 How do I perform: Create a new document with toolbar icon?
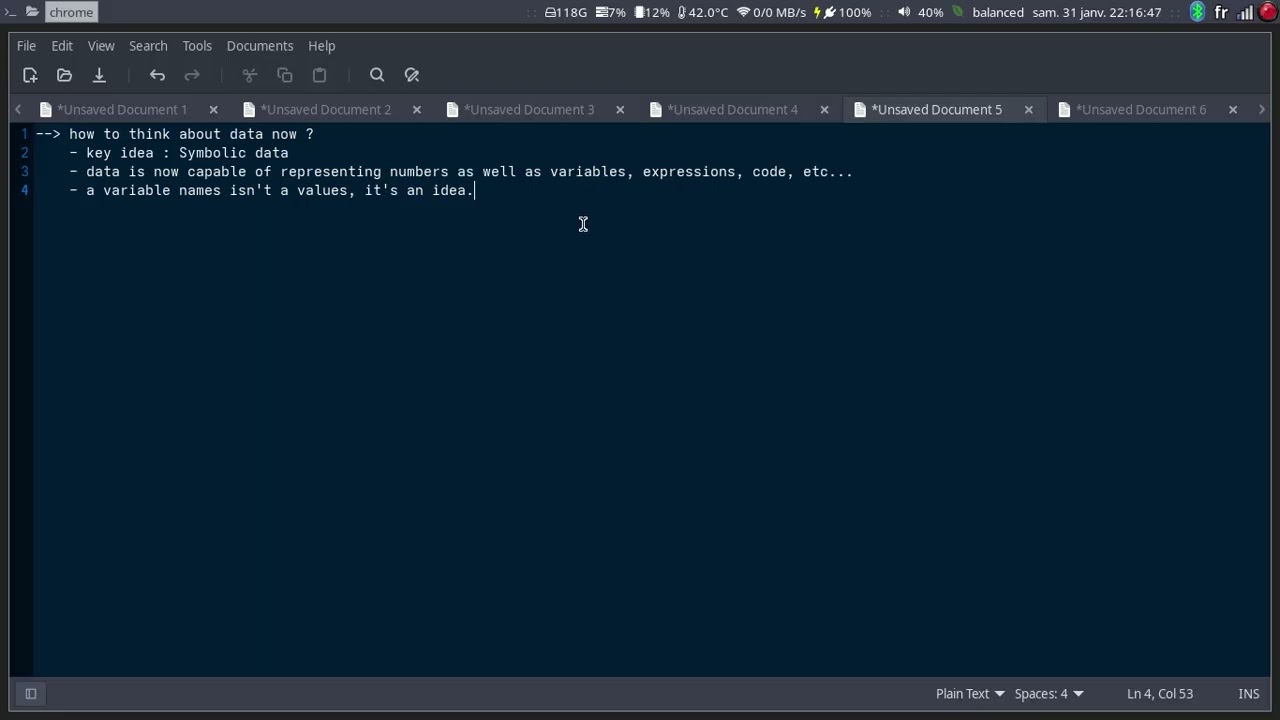click(x=30, y=75)
